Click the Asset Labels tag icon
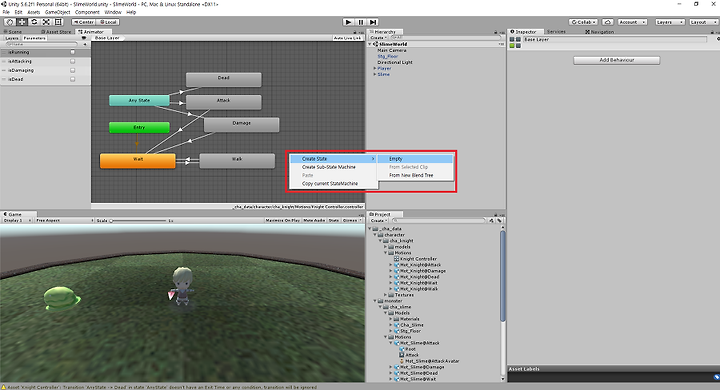Screen dimensions: 720x390 point(716,377)
